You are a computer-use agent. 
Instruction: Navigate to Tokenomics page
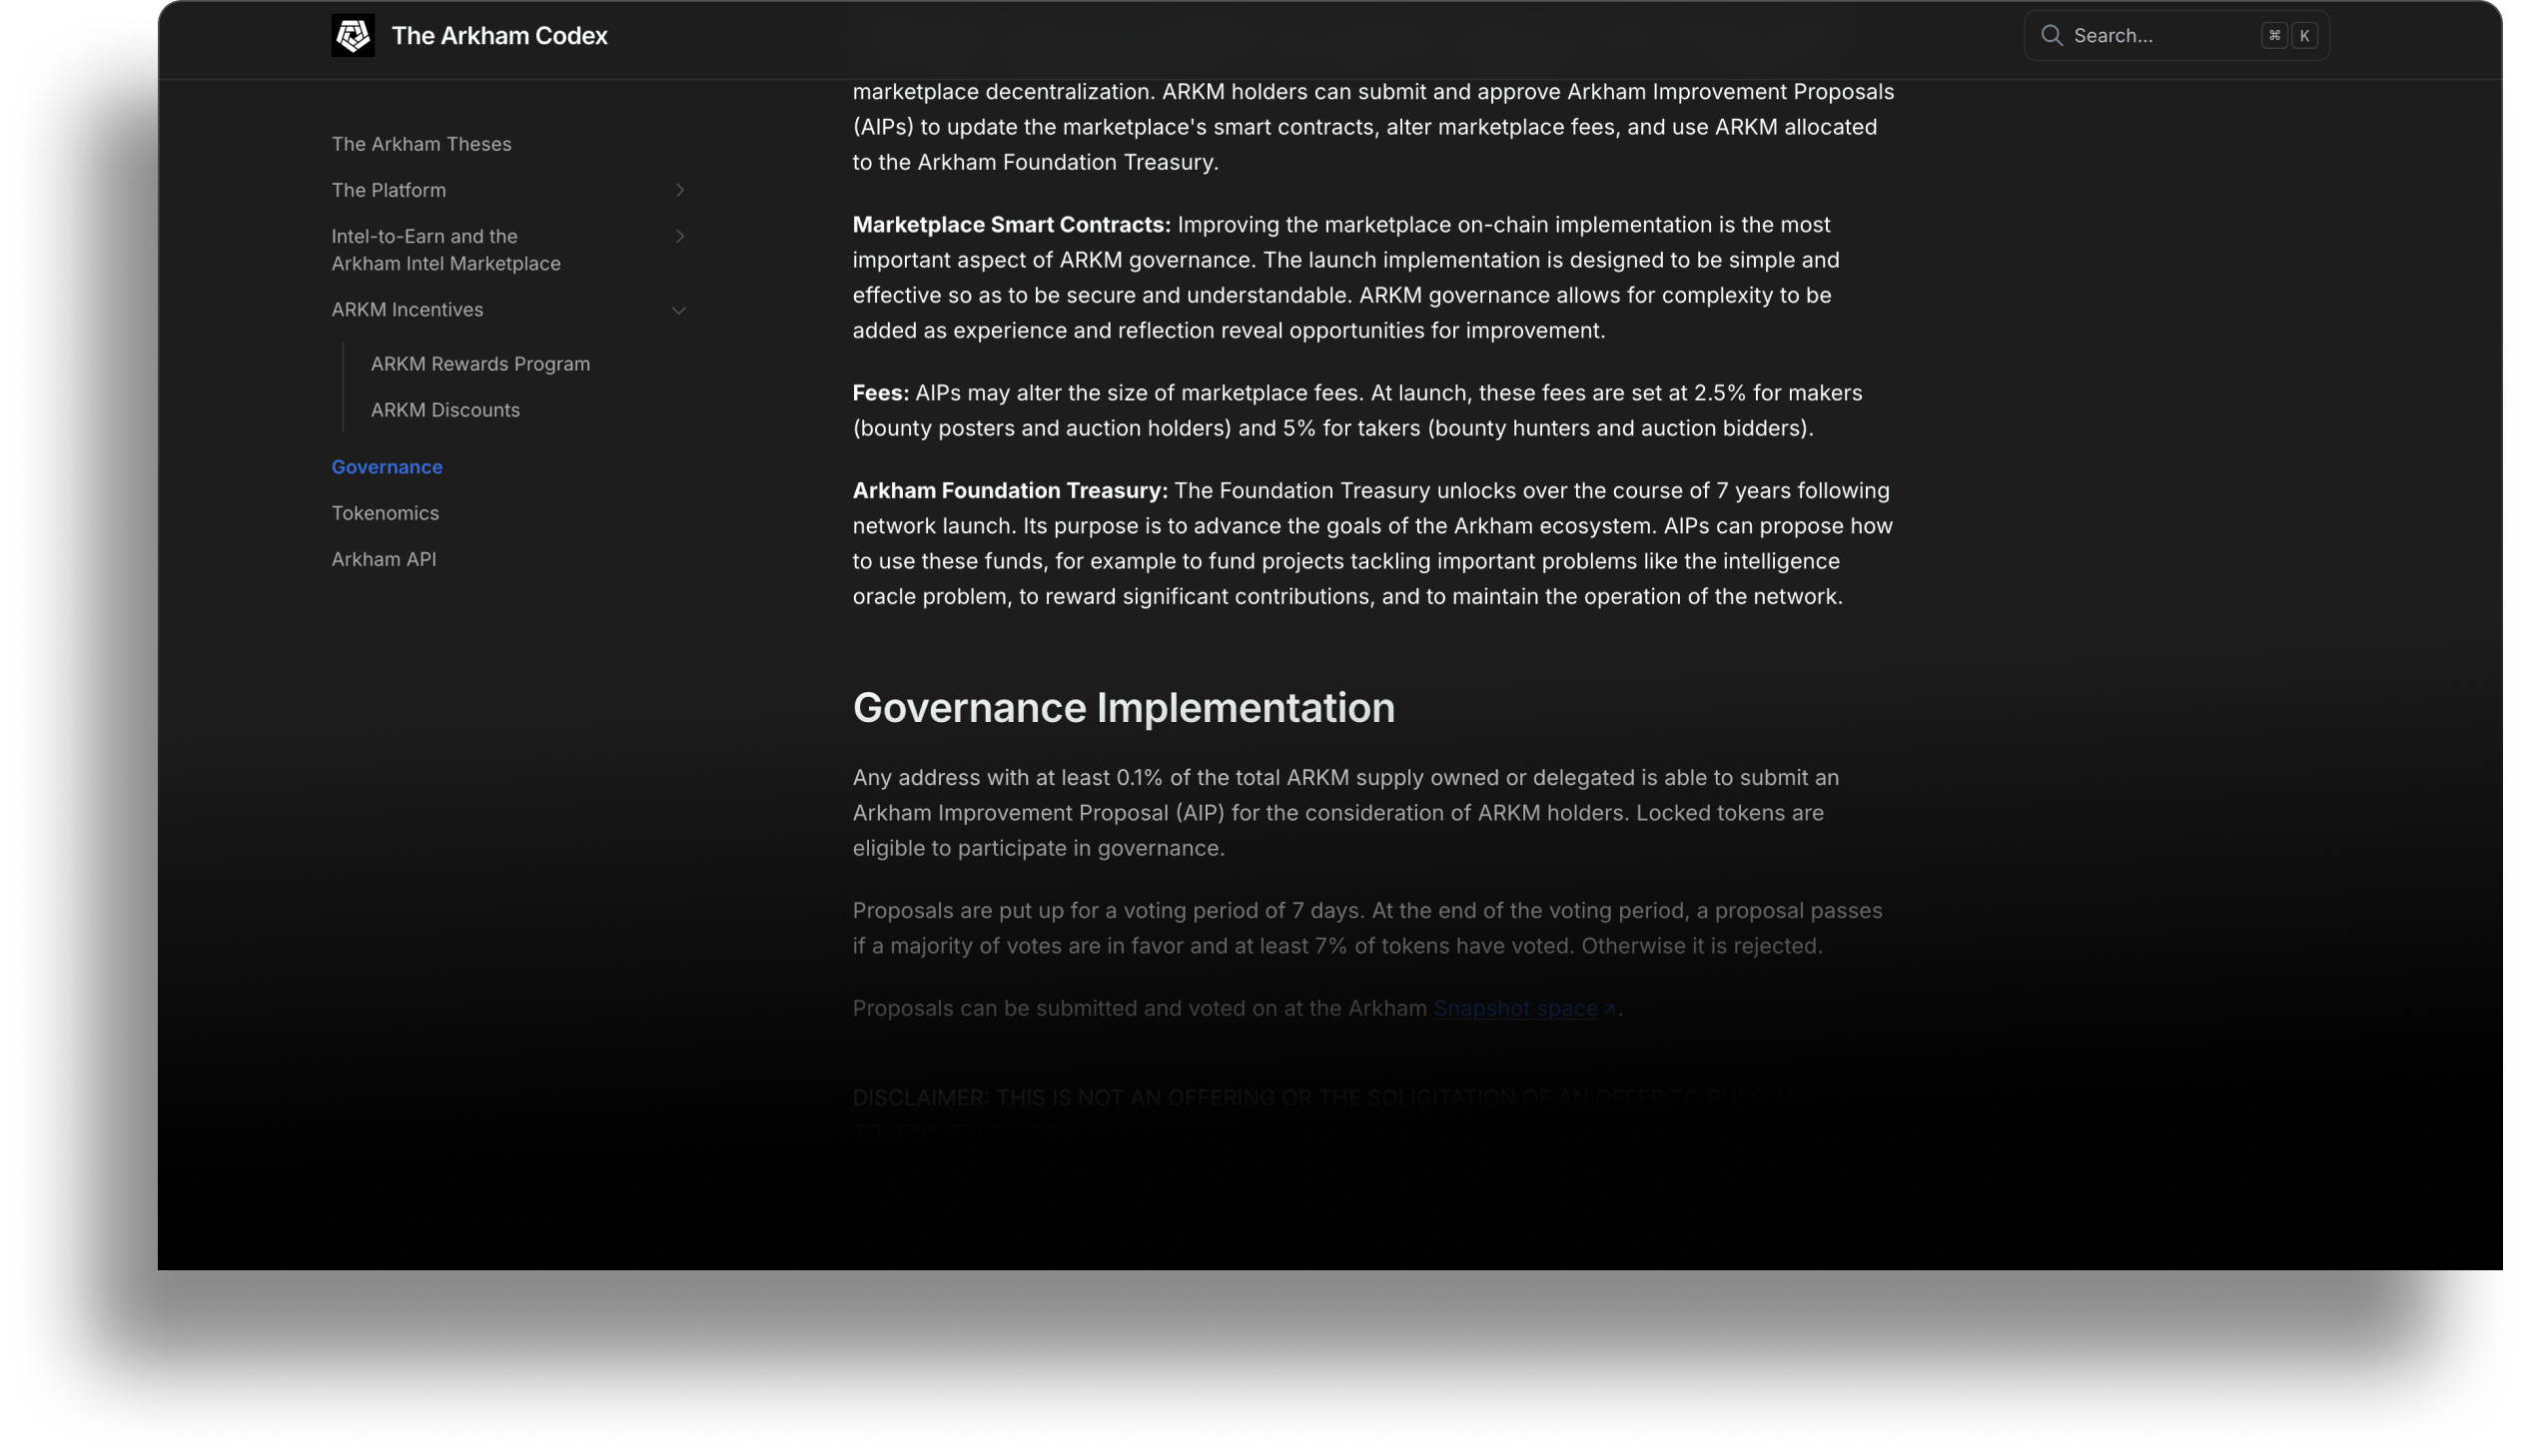coord(385,513)
